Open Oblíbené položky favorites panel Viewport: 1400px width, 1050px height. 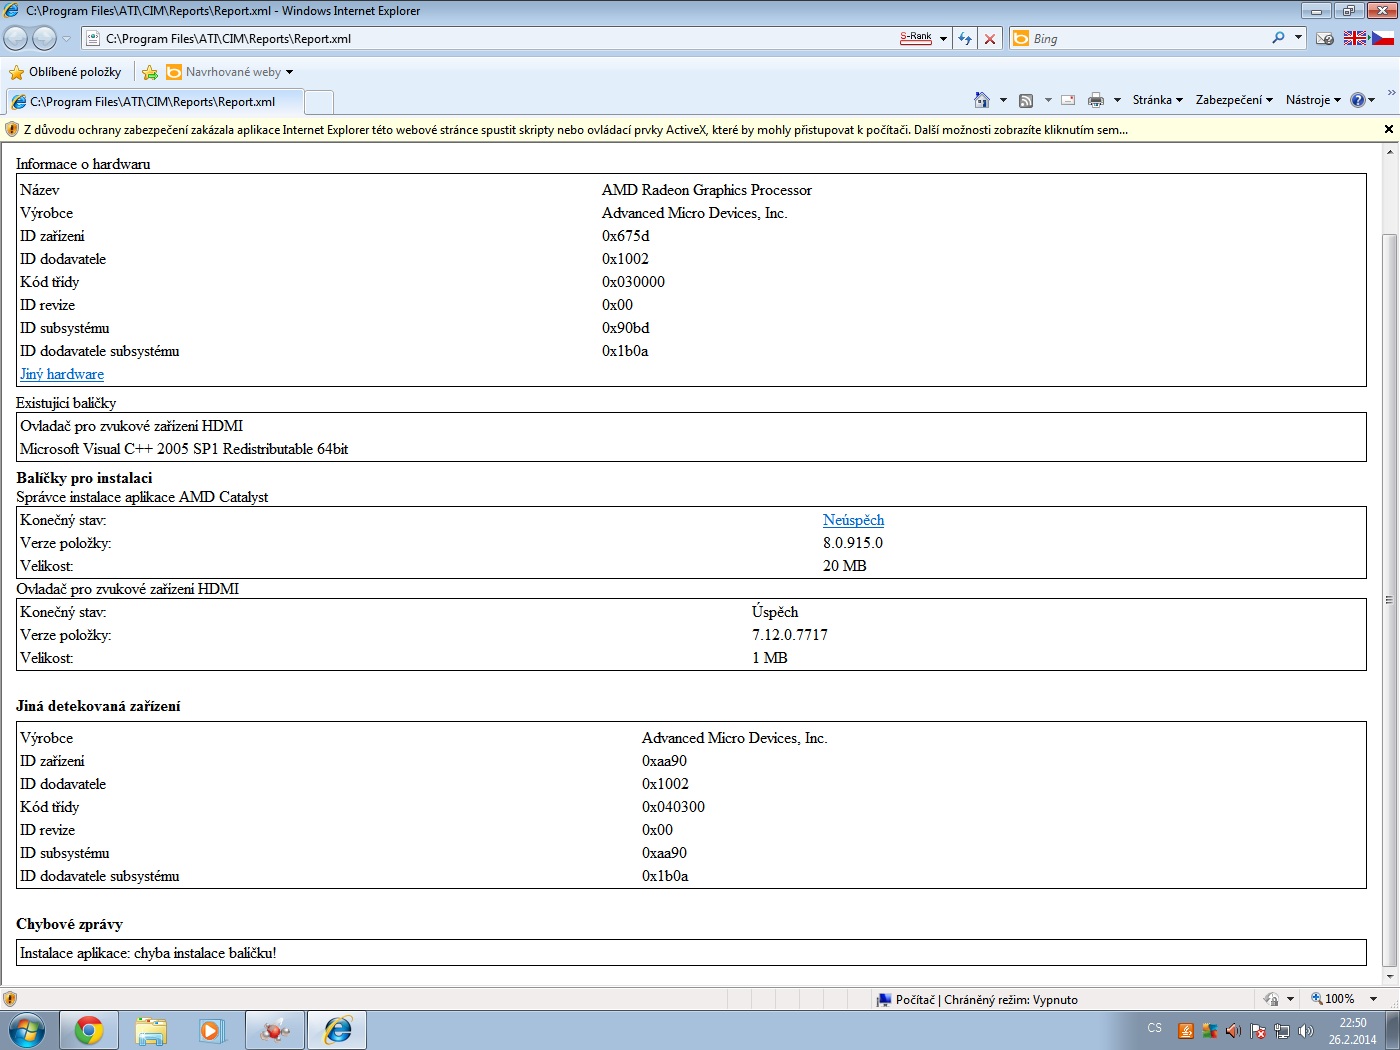pyautogui.click(x=65, y=72)
